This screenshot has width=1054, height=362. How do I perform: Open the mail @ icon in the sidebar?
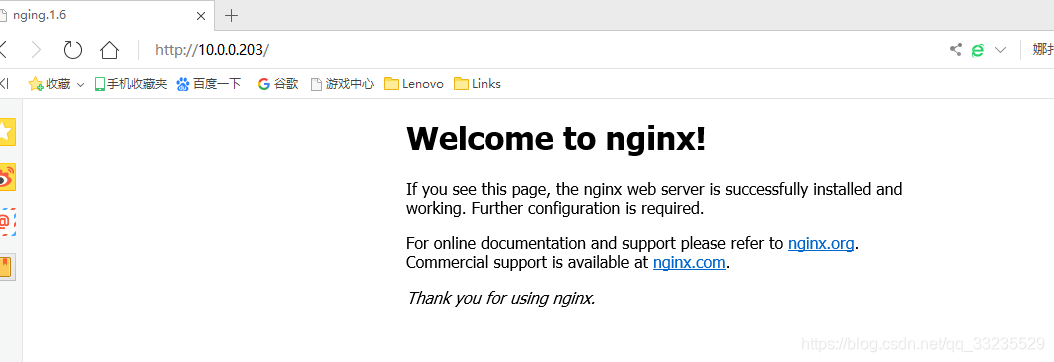pos(7,222)
